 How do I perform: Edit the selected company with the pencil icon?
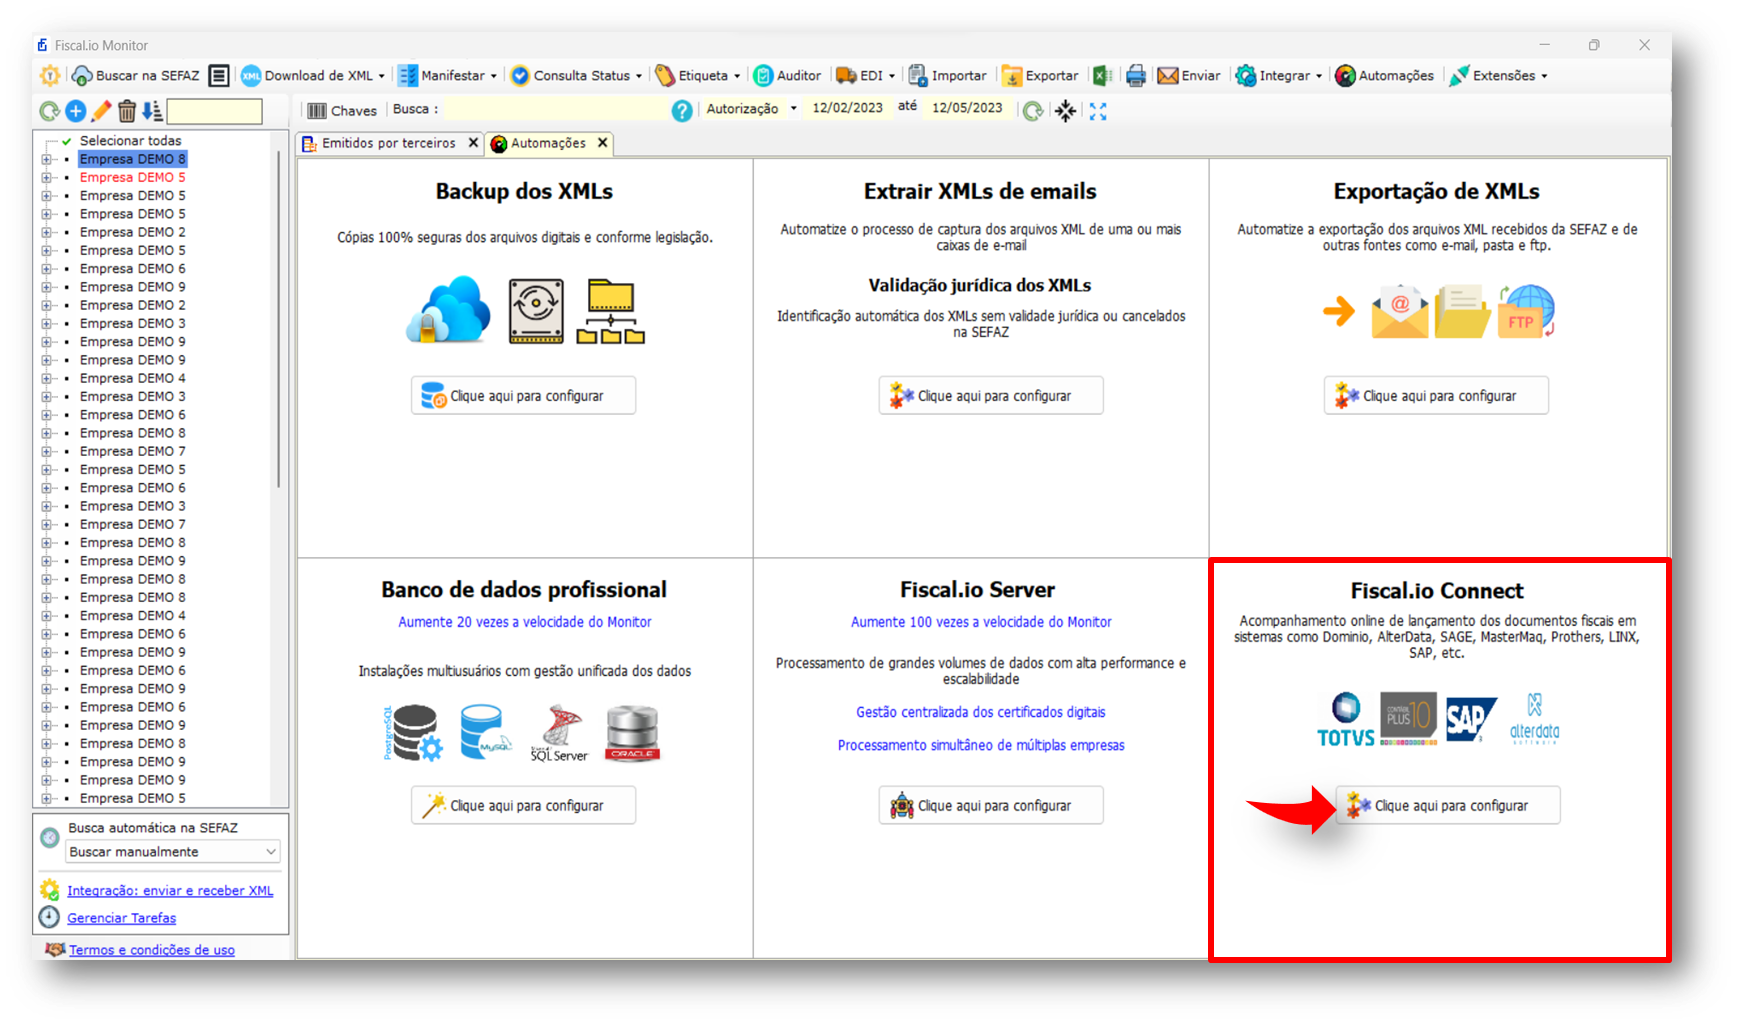(x=101, y=111)
